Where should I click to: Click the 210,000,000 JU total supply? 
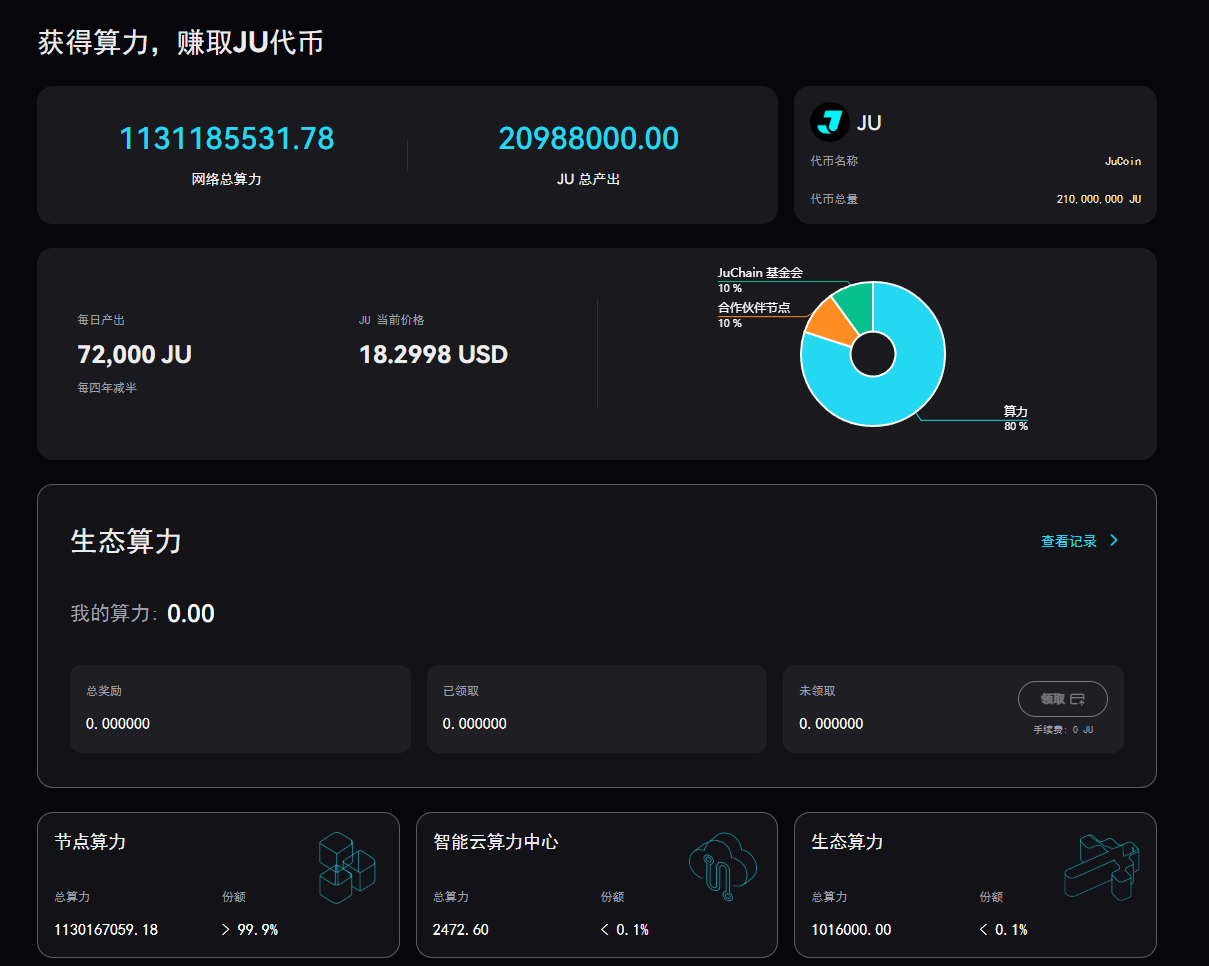click(1098, 199)
